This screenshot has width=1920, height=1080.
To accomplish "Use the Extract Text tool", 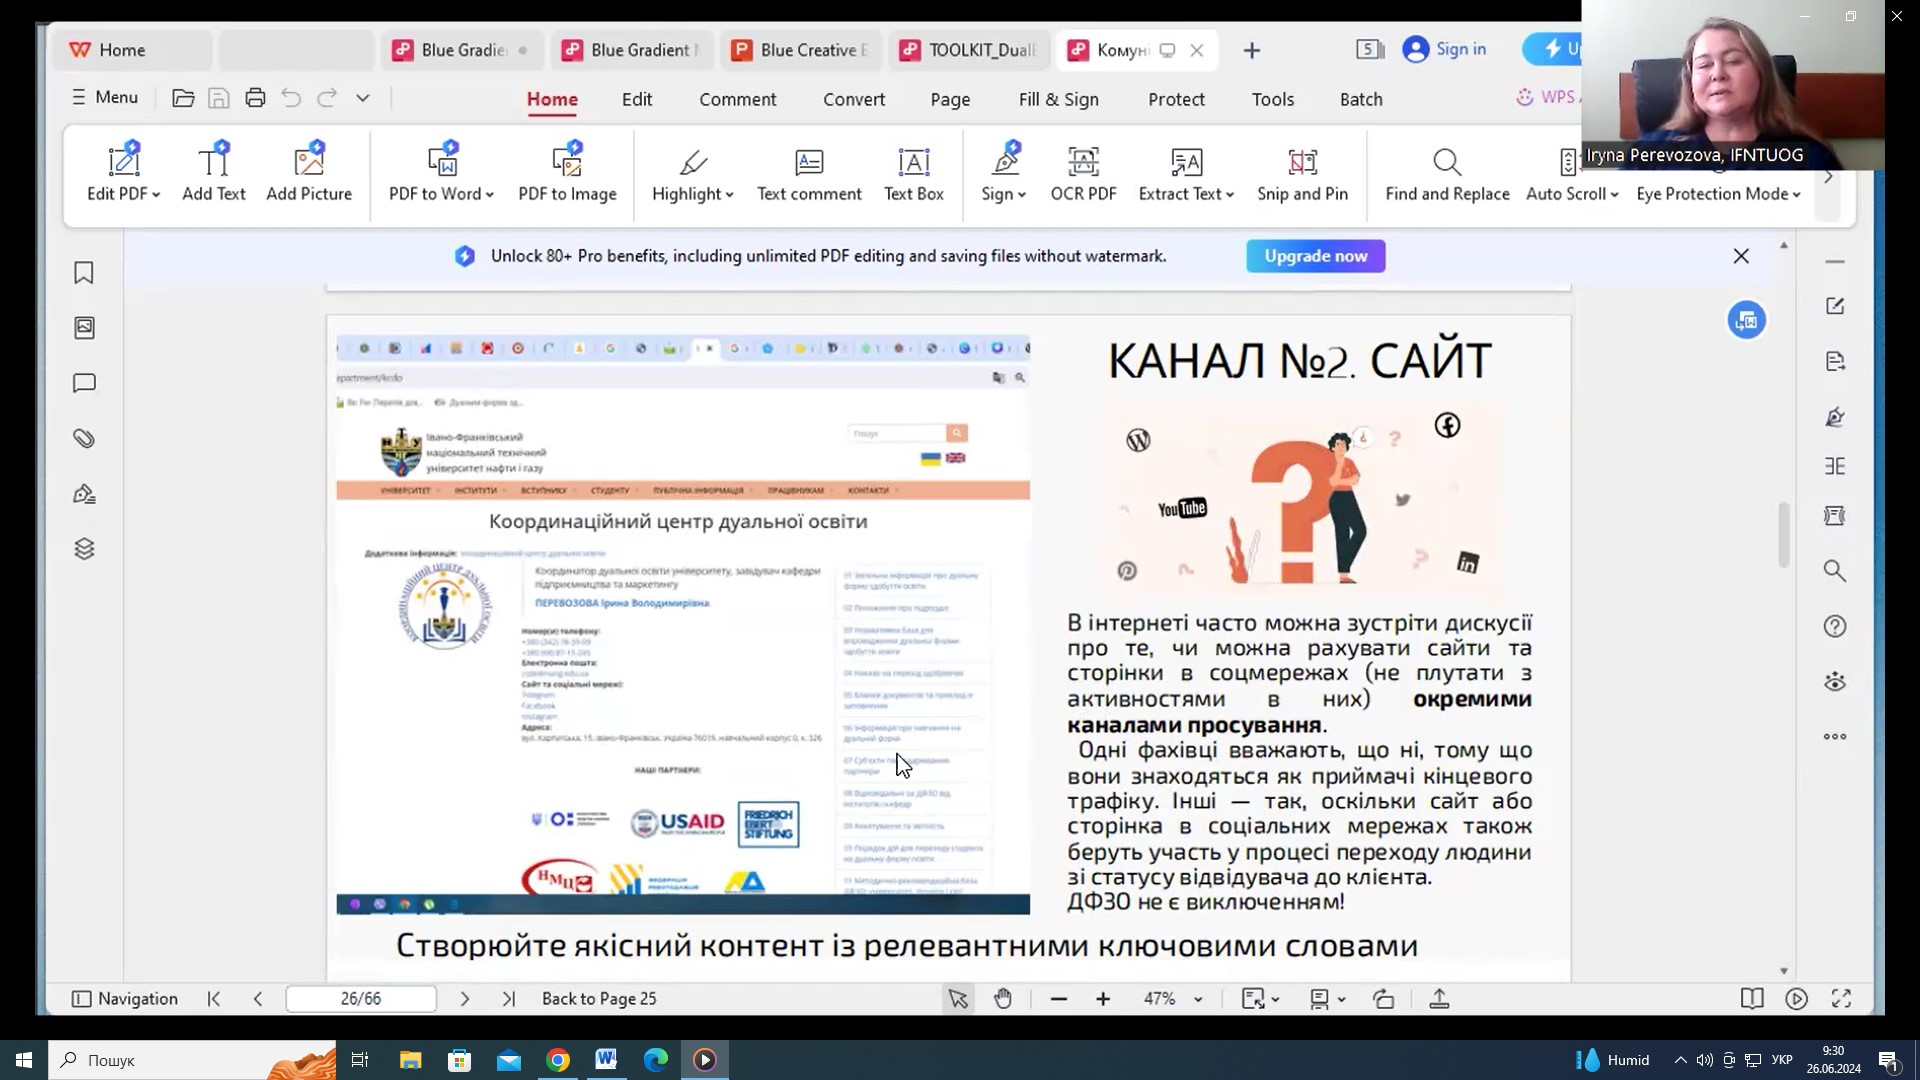I will (x=1186, y=172).
